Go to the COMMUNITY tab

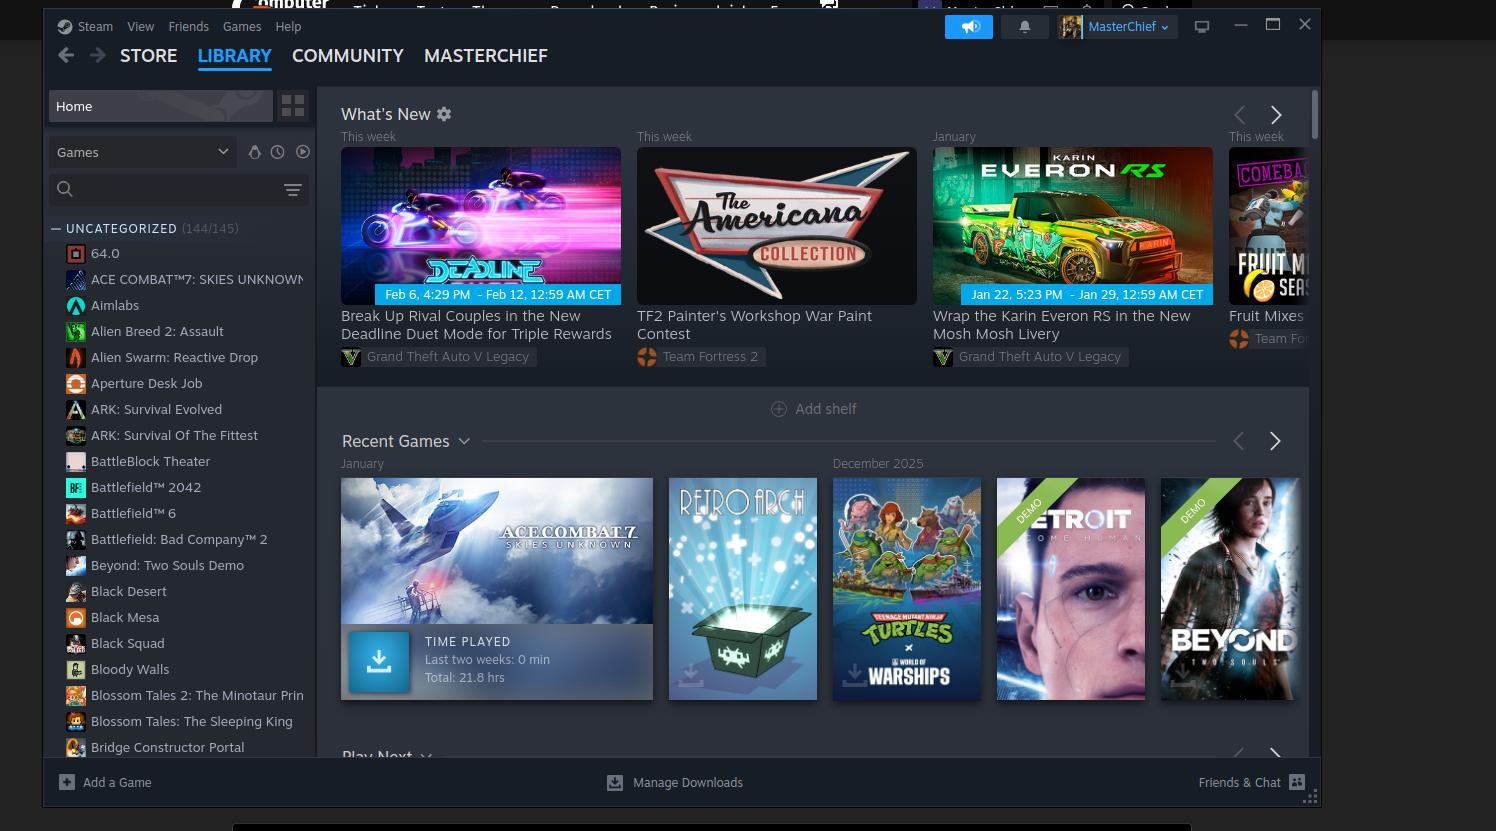tap(348, 56)
